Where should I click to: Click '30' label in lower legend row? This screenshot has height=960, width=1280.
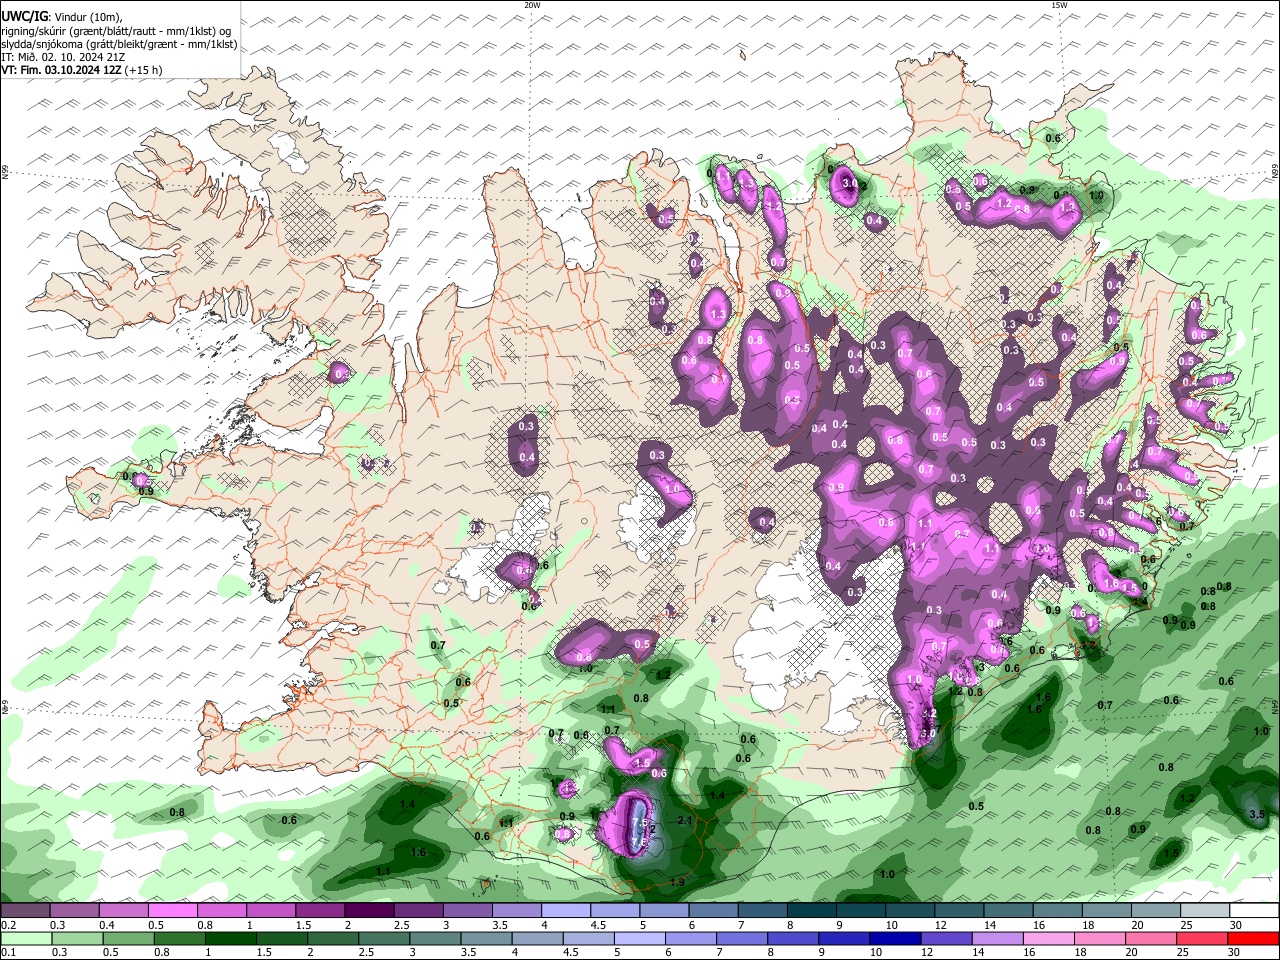pos(1232,952)
